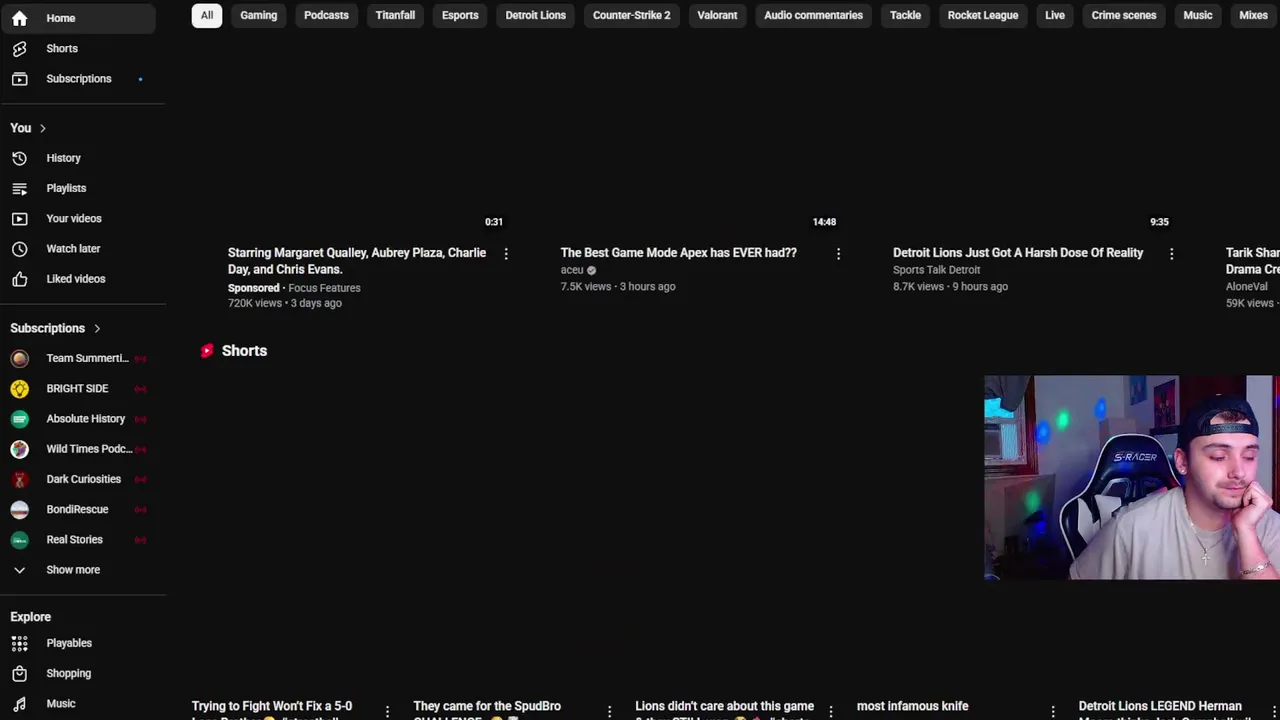Click the Shorts shelf logo icon
This screenshot has width=1280, height=720.
tap(207, 351)
